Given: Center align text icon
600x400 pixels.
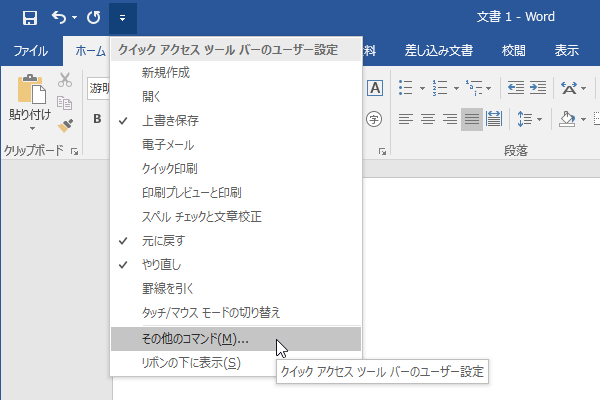Looking at the screenshot, I should click(x=428, y=119).
